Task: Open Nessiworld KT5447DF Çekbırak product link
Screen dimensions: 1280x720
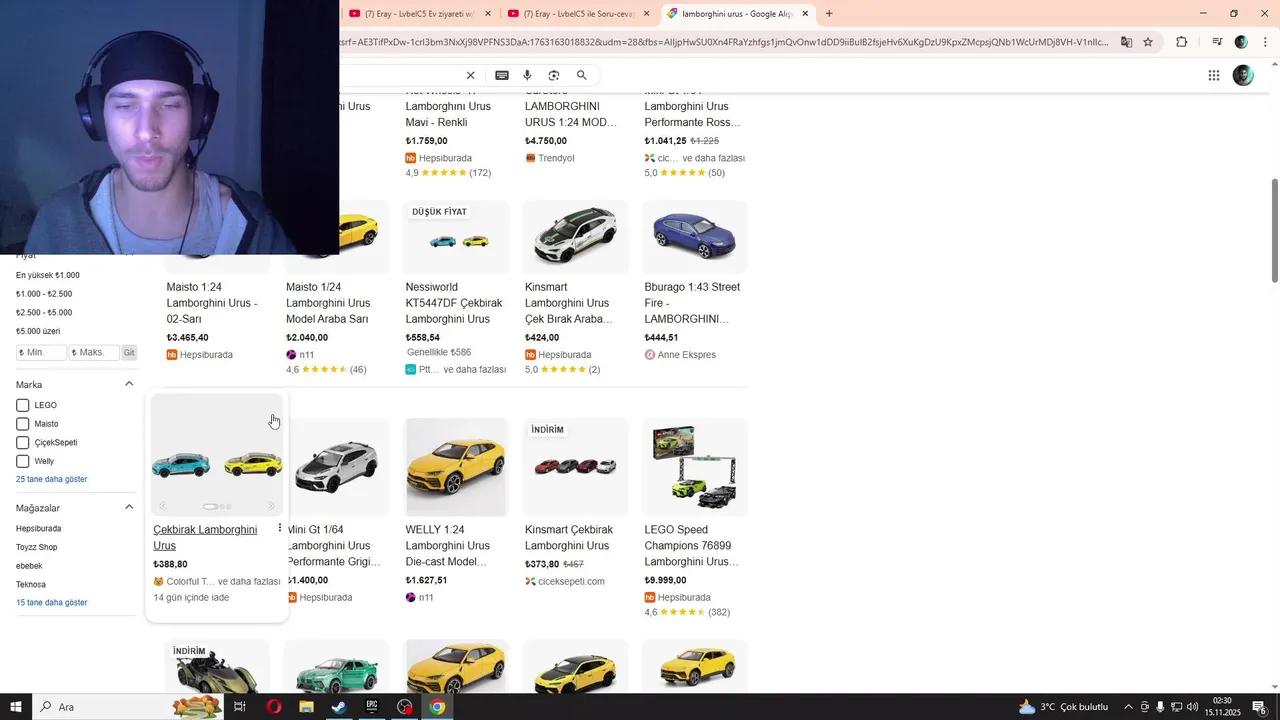Action: point(454,303)
